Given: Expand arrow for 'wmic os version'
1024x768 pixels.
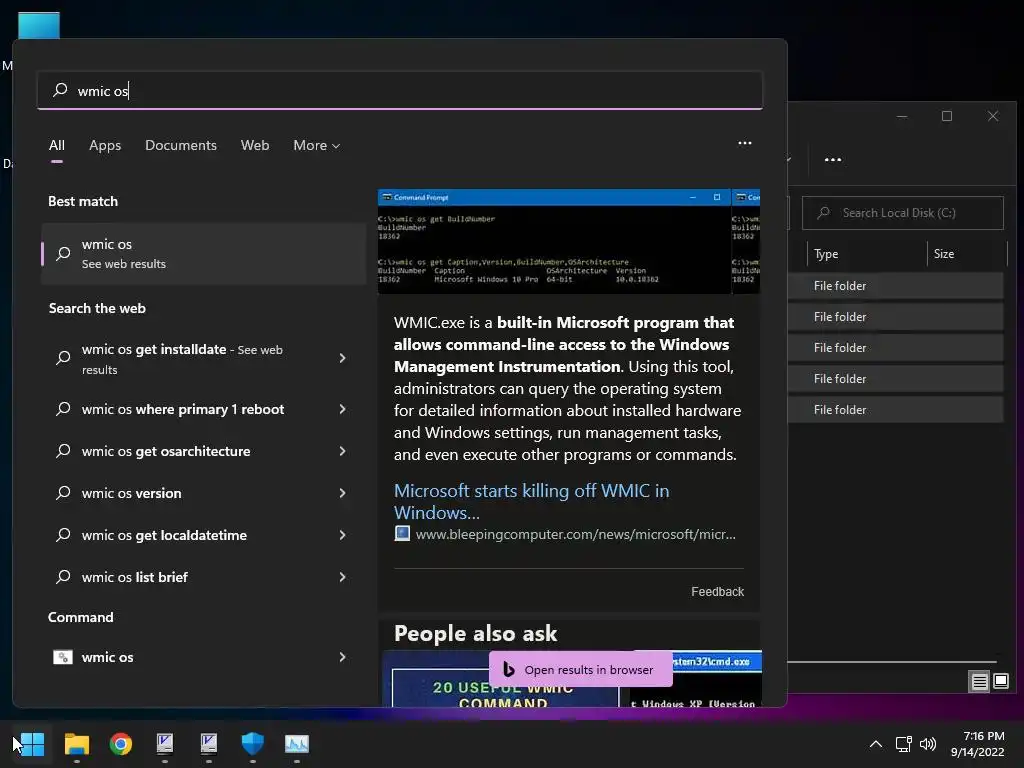Looking at the screenshot, I should pos(343,493).
